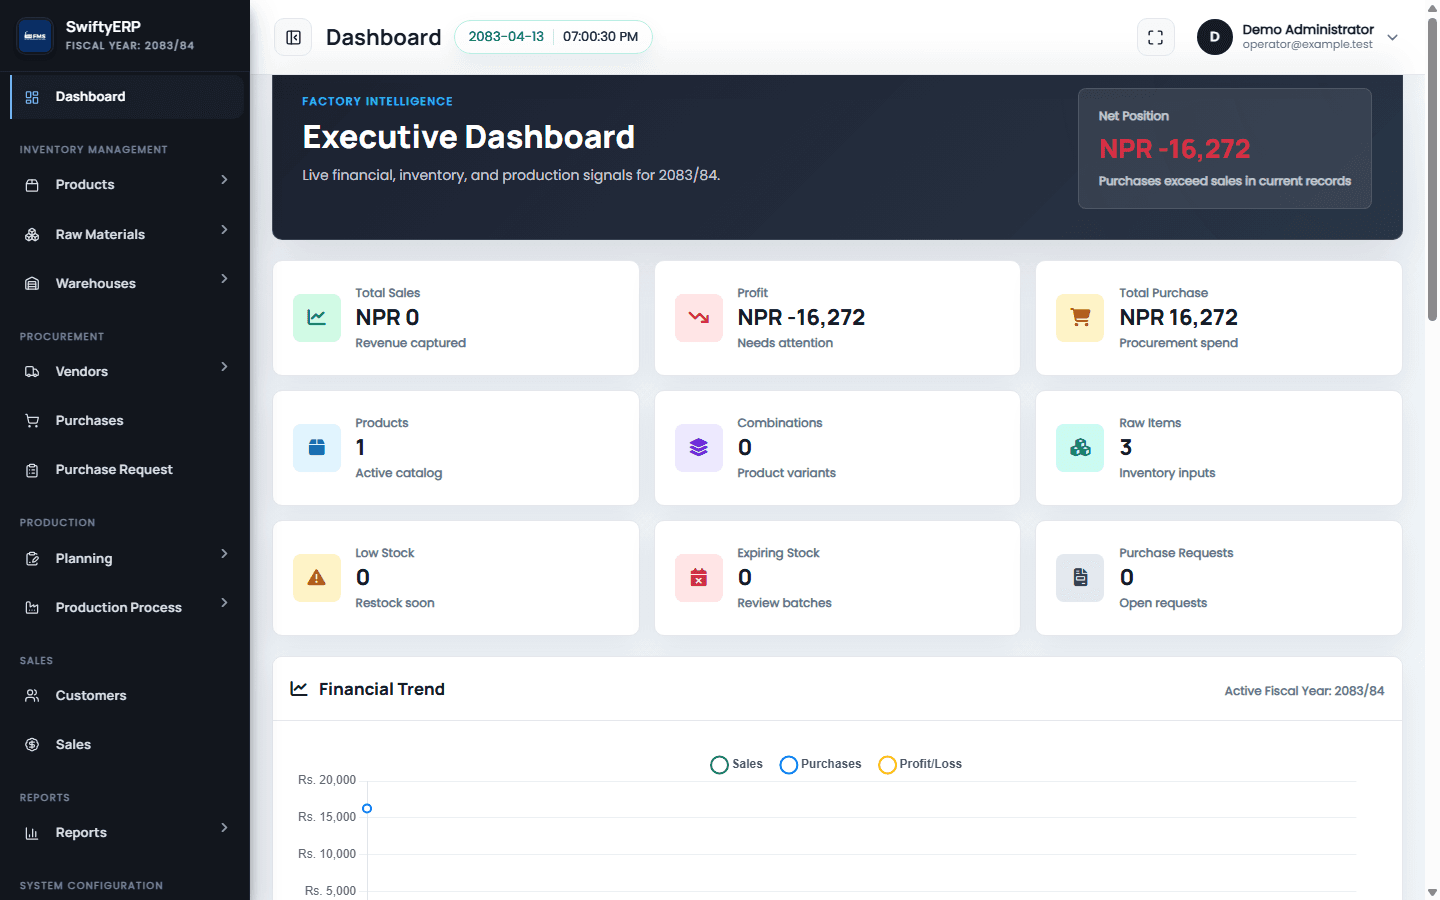Click the Active Fiscal Year: 2083/84 text
The width and height of the screenshot is (1440, 900).
pos(1304,691)
